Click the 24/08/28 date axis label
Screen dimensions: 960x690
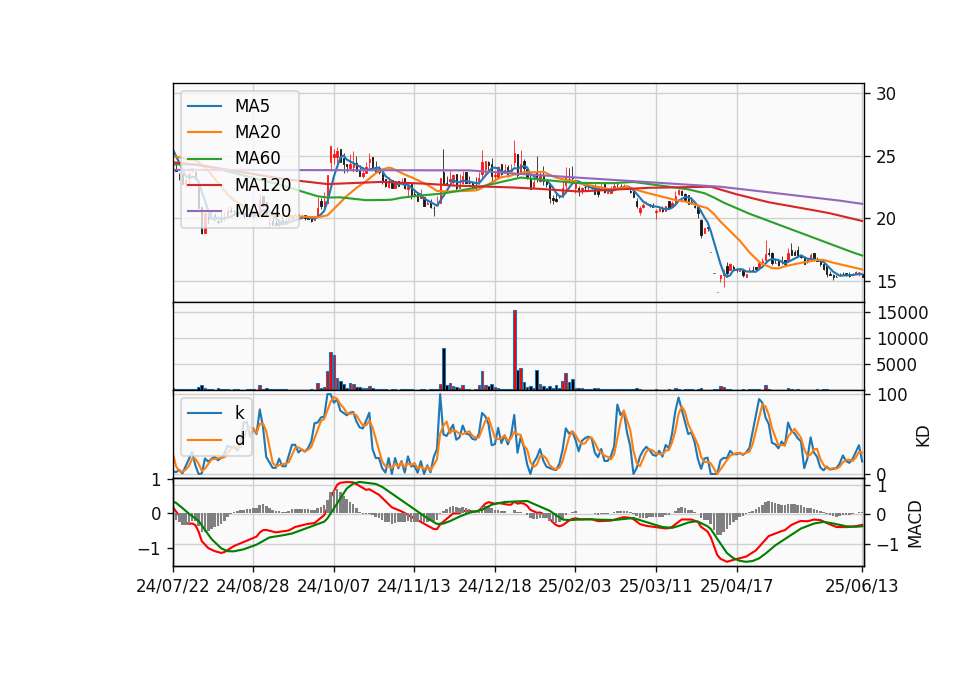[x=253, y=586]
